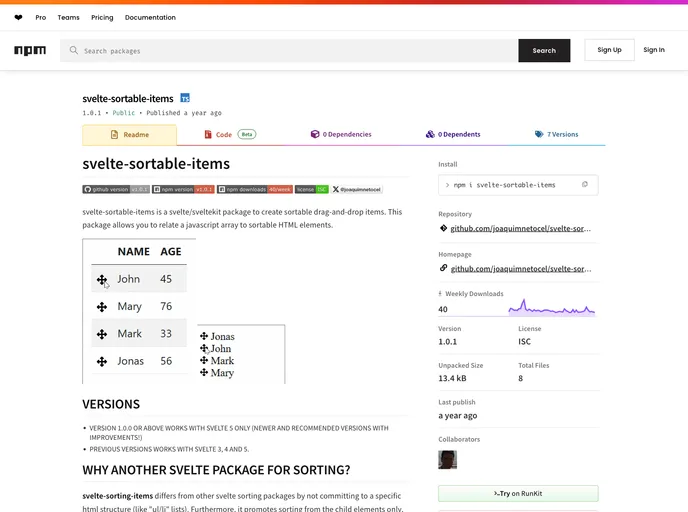Click the Unpacked Size value 13.4 kB
This screenshot has height=512, width=688.
[452, 378]
